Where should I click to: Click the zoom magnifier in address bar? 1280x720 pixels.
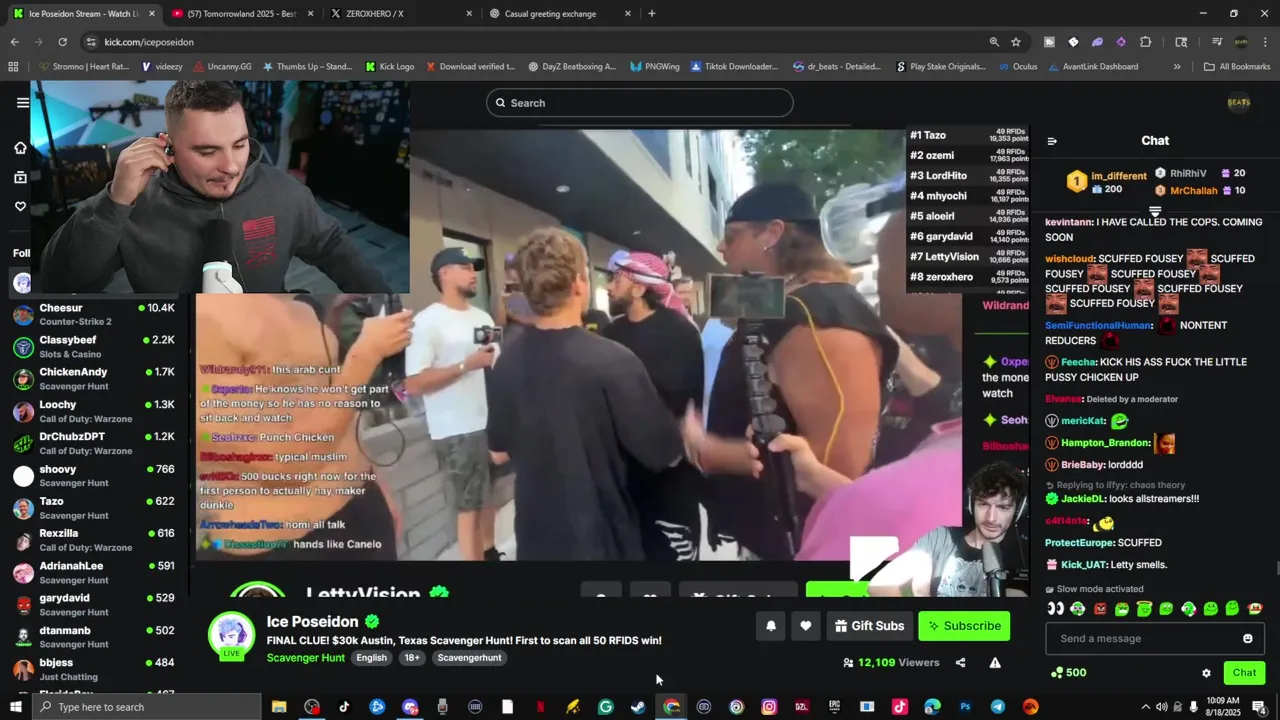pyautogui.click(x=994, y=42)
